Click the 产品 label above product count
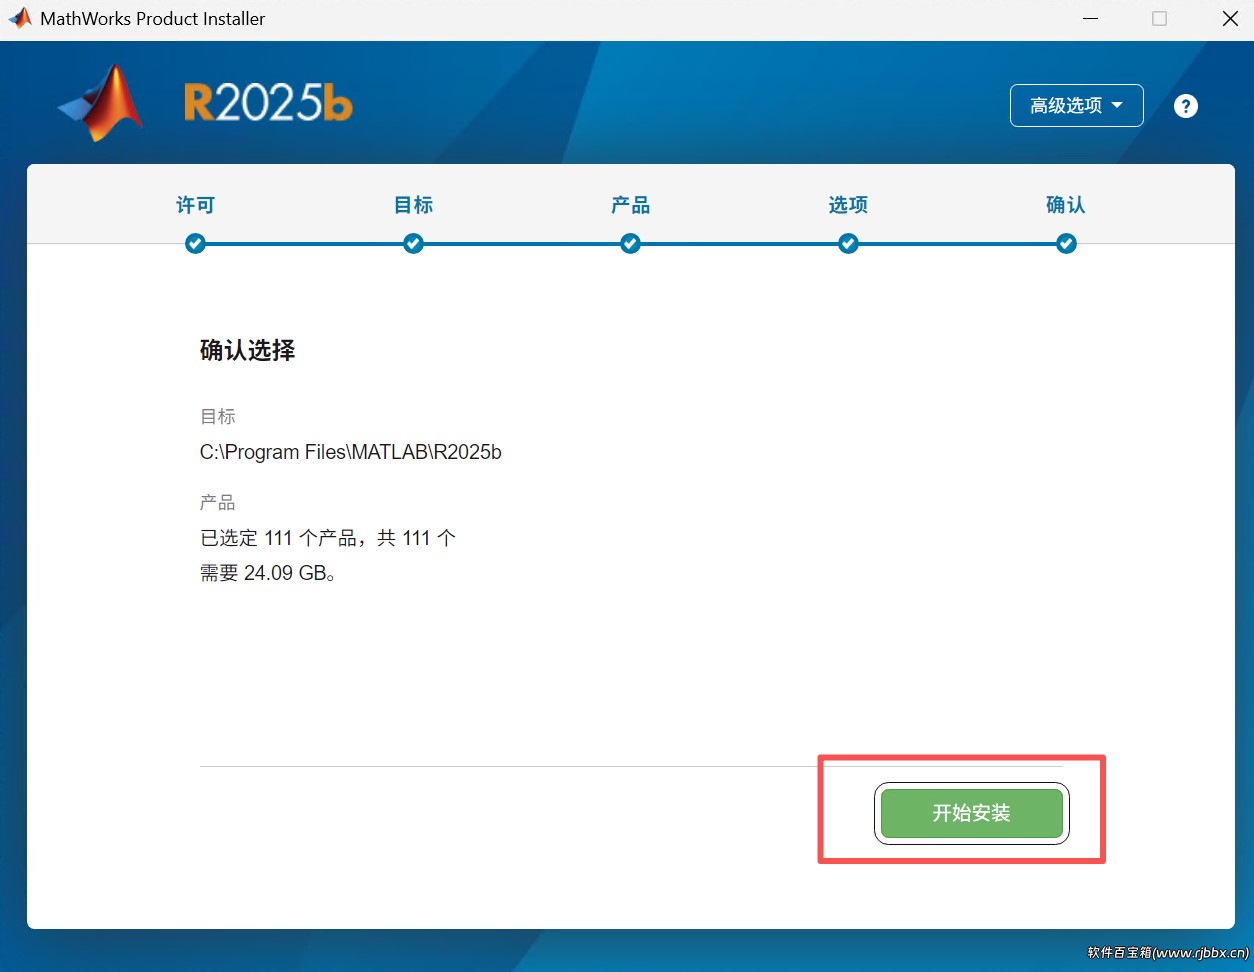This screenshot has width=1254, height=972. pyautogui.click(x=218, y=502)
